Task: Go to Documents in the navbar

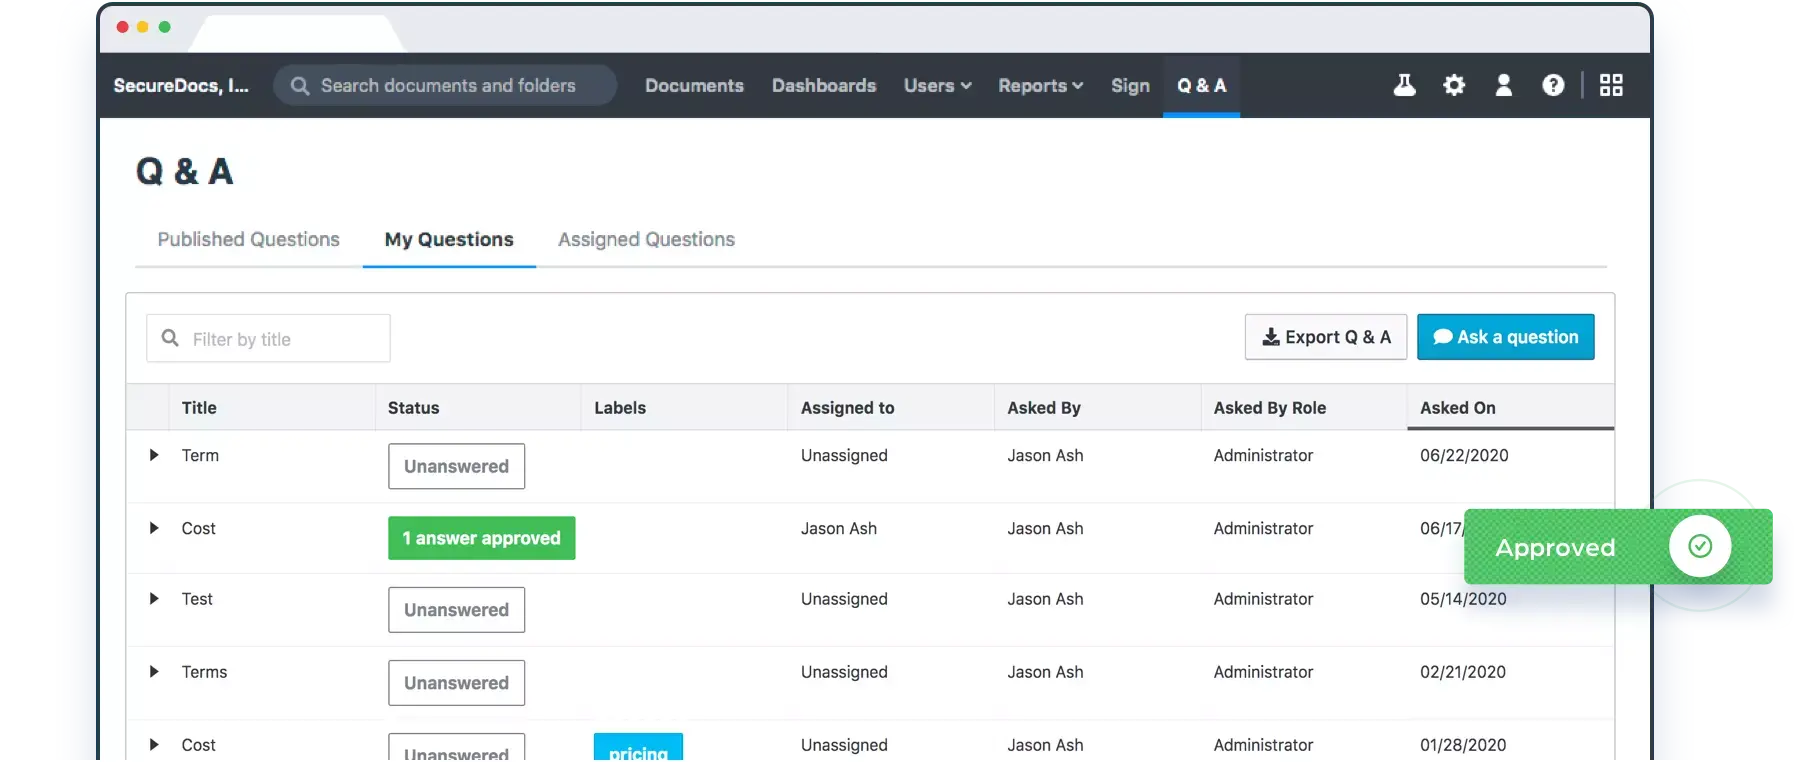Action: (x=694, y=86)
